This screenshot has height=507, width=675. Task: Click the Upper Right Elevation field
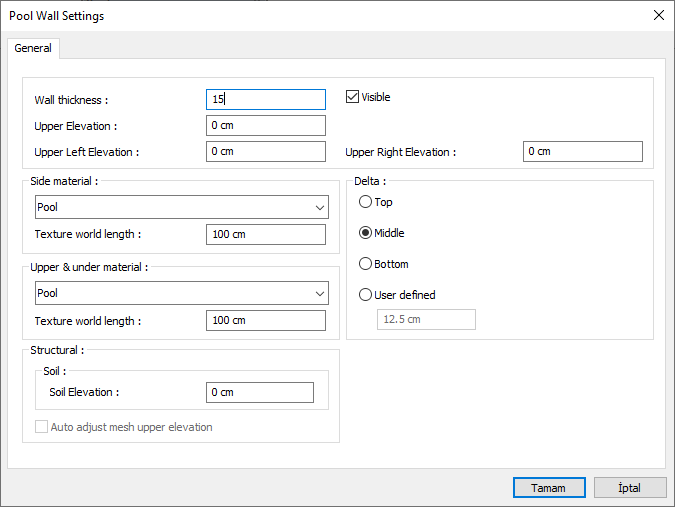point(582,151)
